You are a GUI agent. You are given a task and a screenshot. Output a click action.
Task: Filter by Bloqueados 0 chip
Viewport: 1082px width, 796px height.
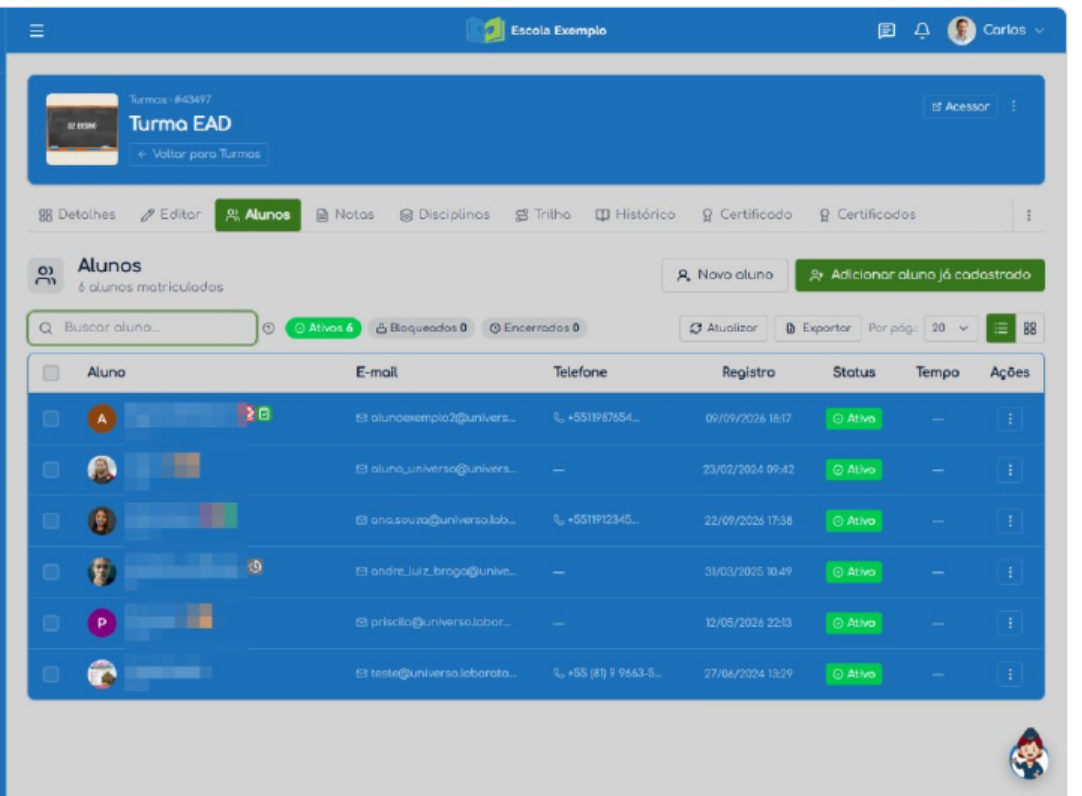[x=422, y=328]
